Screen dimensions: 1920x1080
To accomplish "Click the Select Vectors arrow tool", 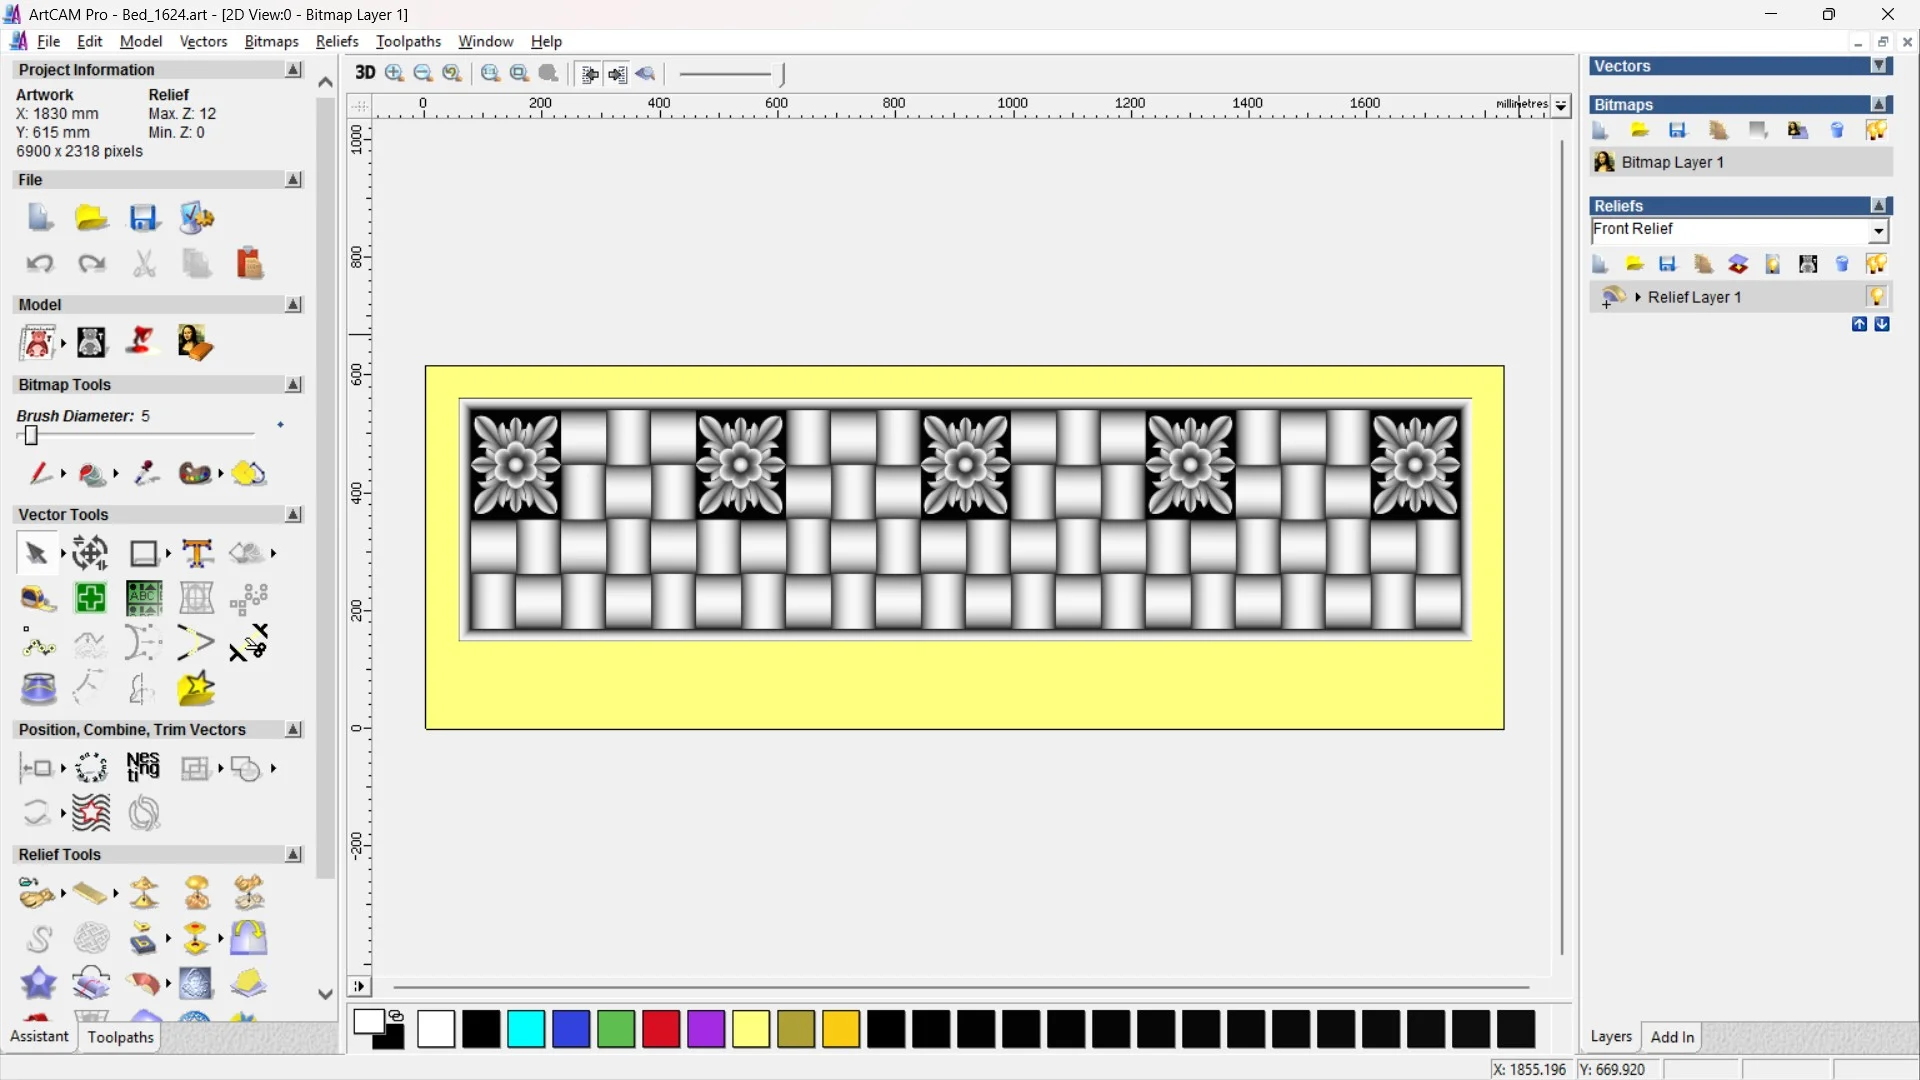I will 36,553.
